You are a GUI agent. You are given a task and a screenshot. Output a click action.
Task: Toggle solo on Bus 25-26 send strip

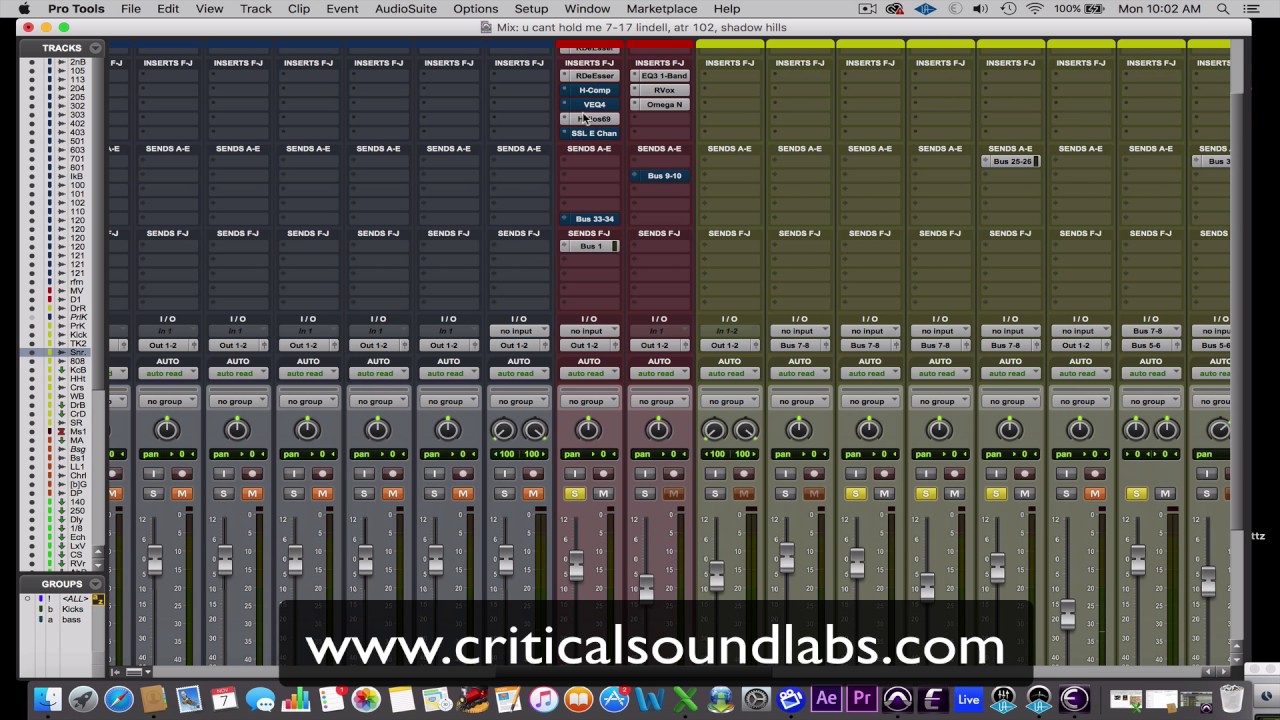tap(995, 493)
